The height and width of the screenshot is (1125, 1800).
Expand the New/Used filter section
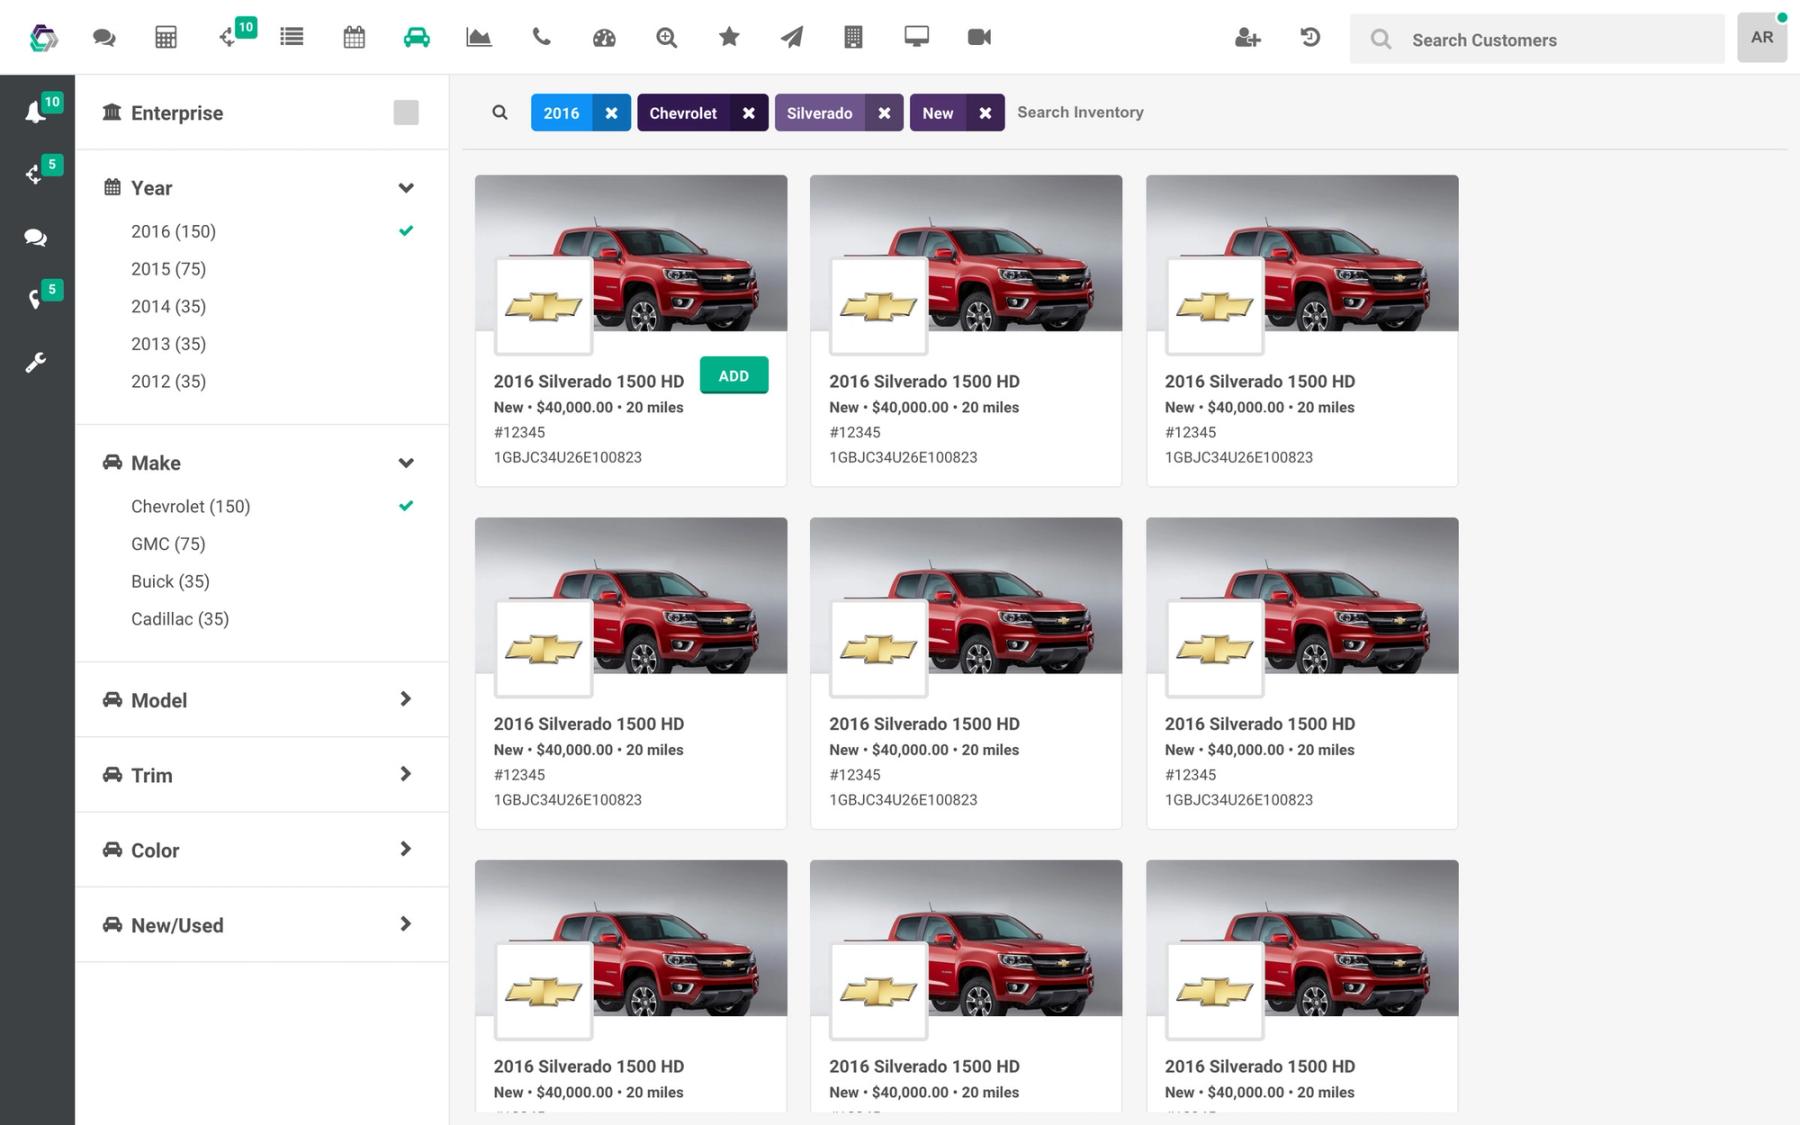pyautogui.click(x=405, y=924)
